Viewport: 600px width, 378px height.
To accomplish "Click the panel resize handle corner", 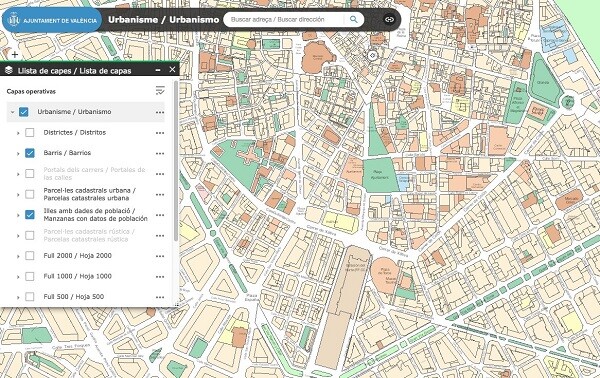I will [176, 305].
